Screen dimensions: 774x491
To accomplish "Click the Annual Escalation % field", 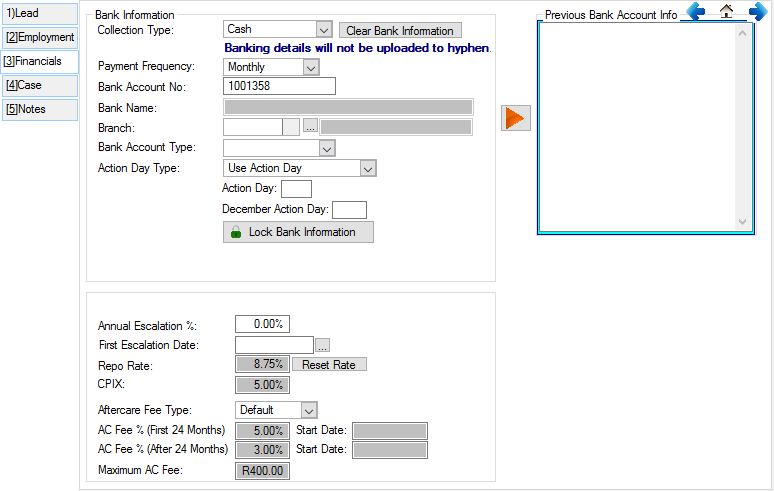I will coord(262,324).
